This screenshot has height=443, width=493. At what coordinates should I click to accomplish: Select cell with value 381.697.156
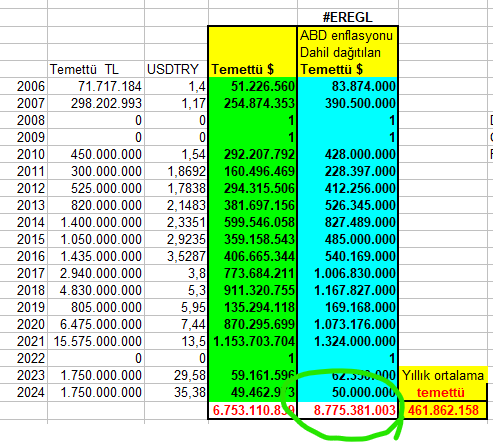(x=252, y=205)
